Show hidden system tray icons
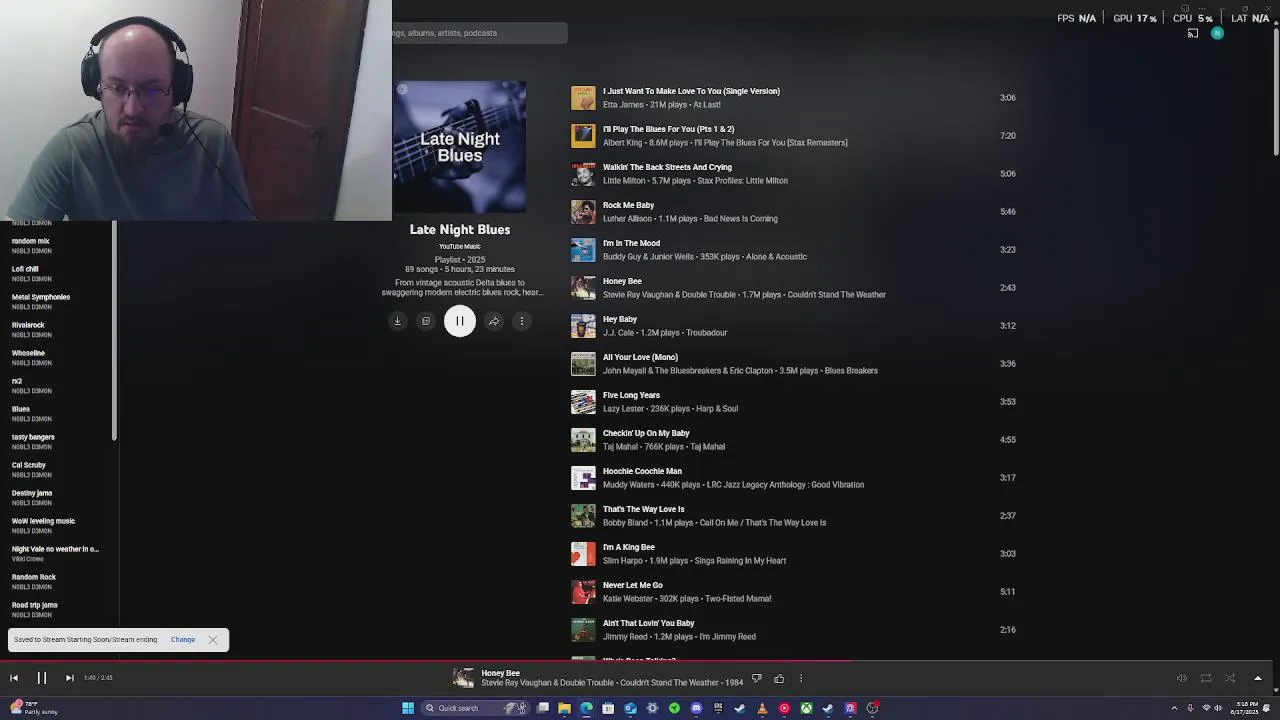This screenshot has width=1280, height=720. point(1175,708)
